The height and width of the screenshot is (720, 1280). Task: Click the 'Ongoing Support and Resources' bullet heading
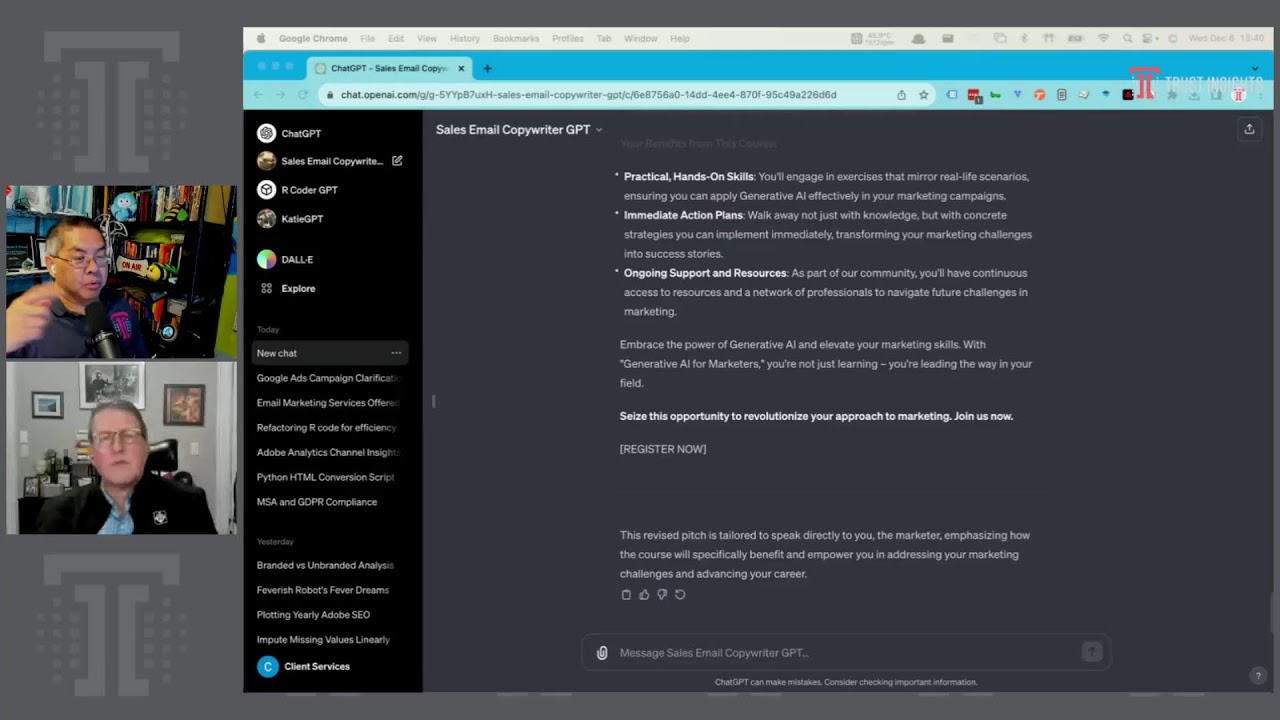coord(705,273)
